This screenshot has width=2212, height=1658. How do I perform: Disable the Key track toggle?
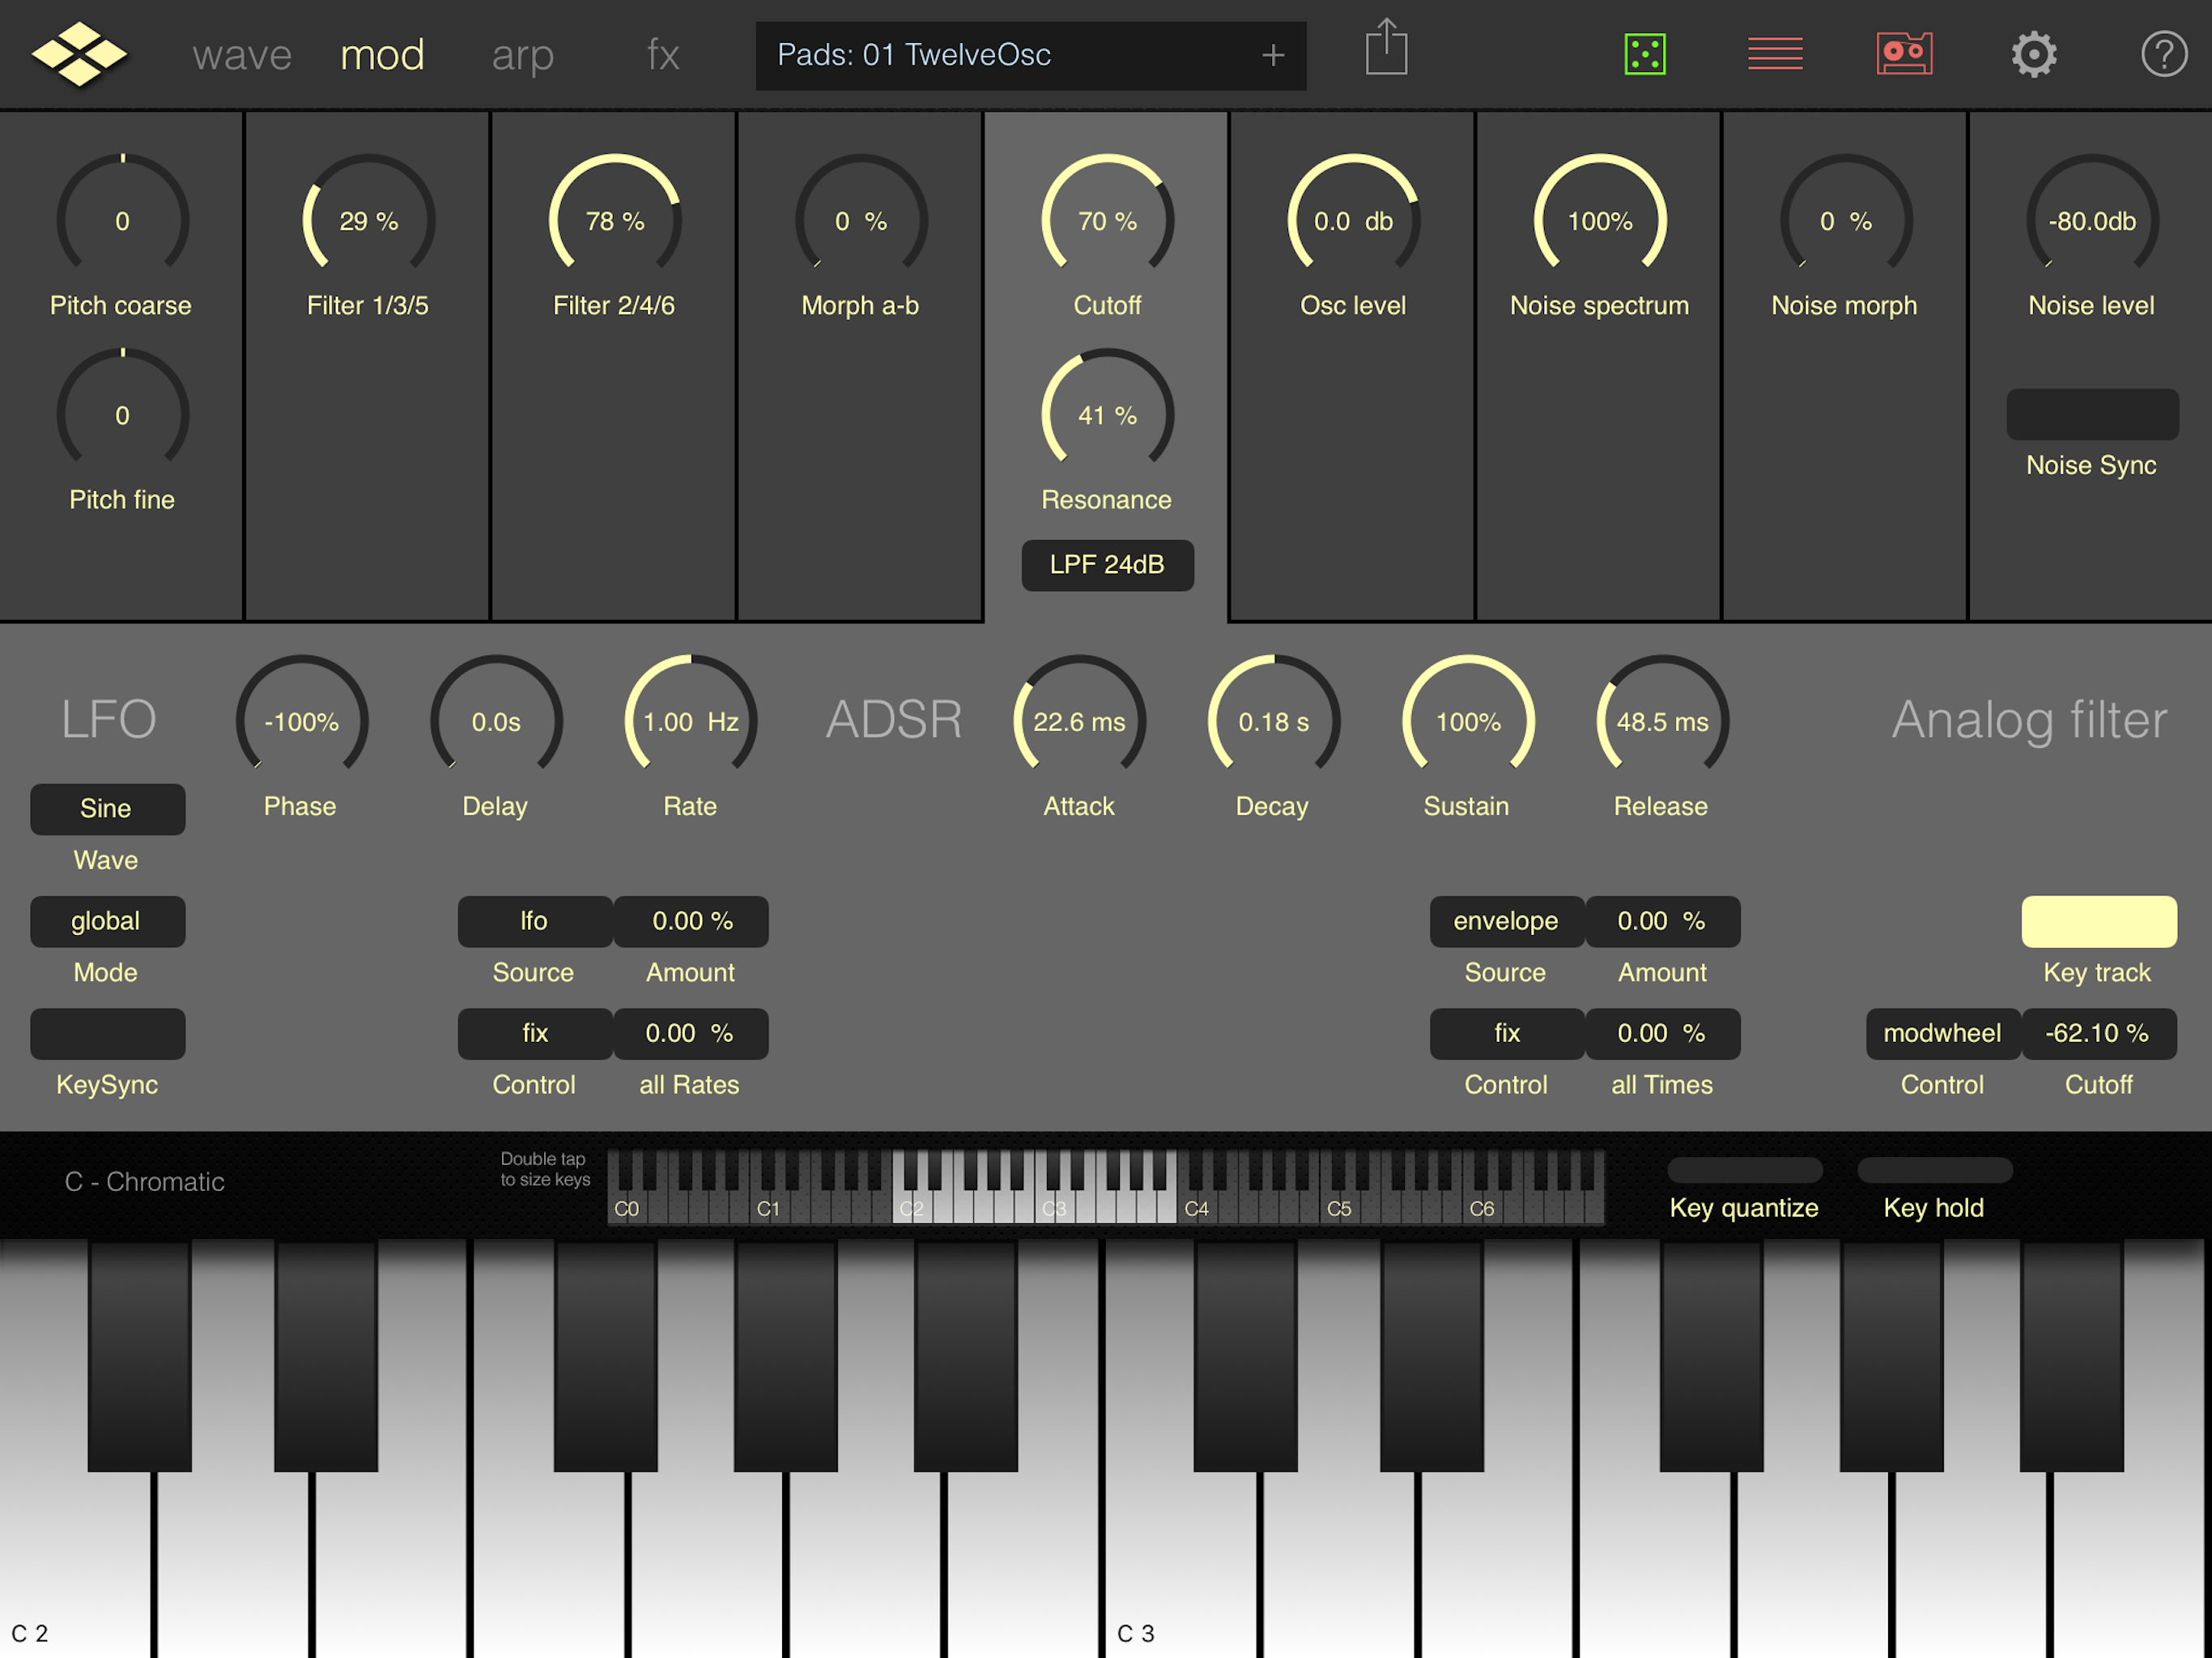pos(2099,921)
